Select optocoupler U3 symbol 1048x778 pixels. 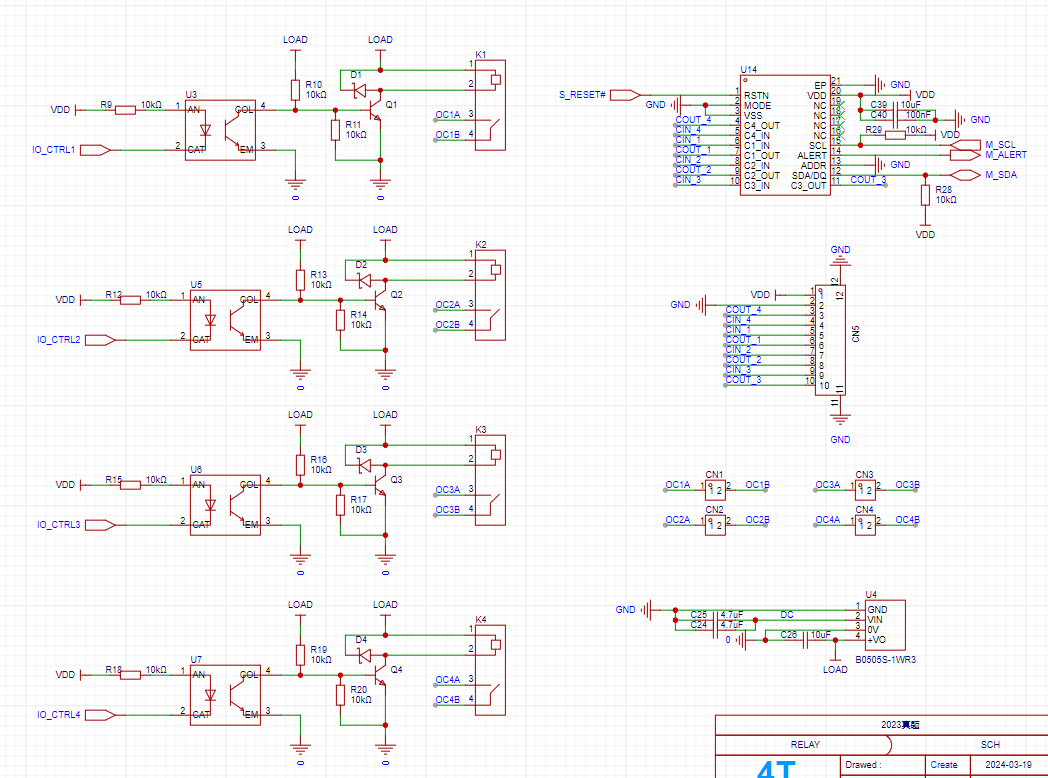click(220, 130)
